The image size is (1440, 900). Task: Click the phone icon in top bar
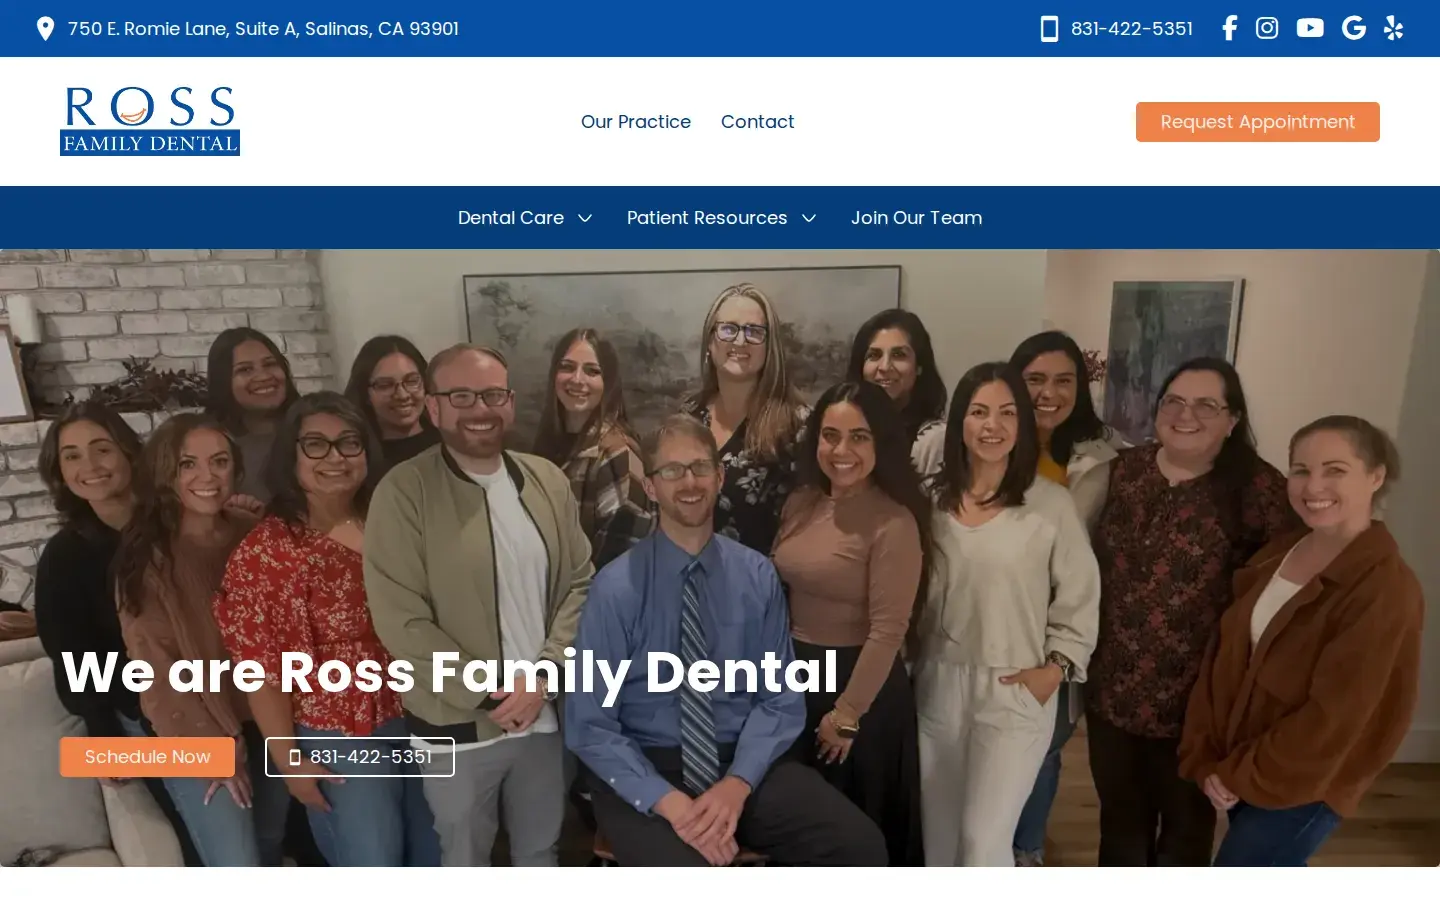(1049, 28)
